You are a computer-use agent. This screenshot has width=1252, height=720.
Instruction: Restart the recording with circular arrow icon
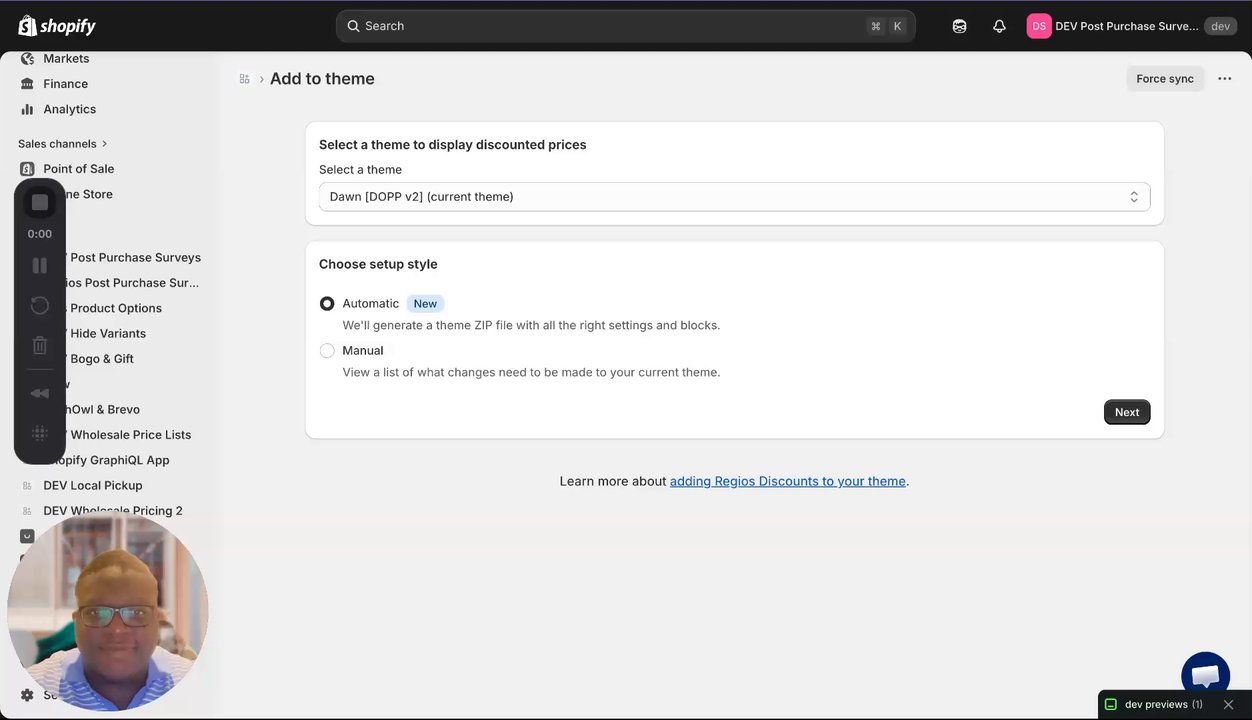point(40,305)
